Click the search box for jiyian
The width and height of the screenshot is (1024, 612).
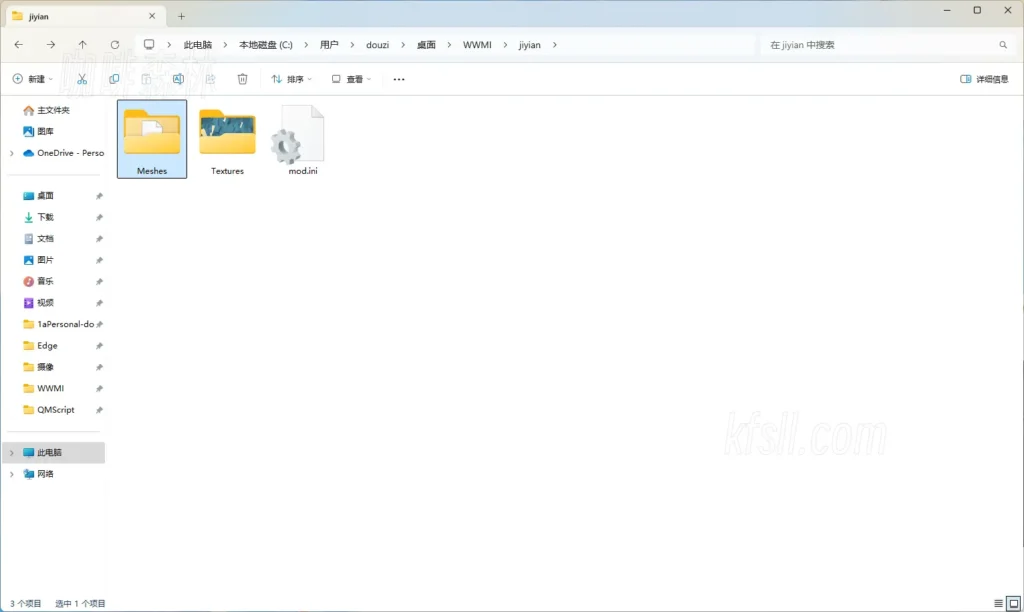880,45
